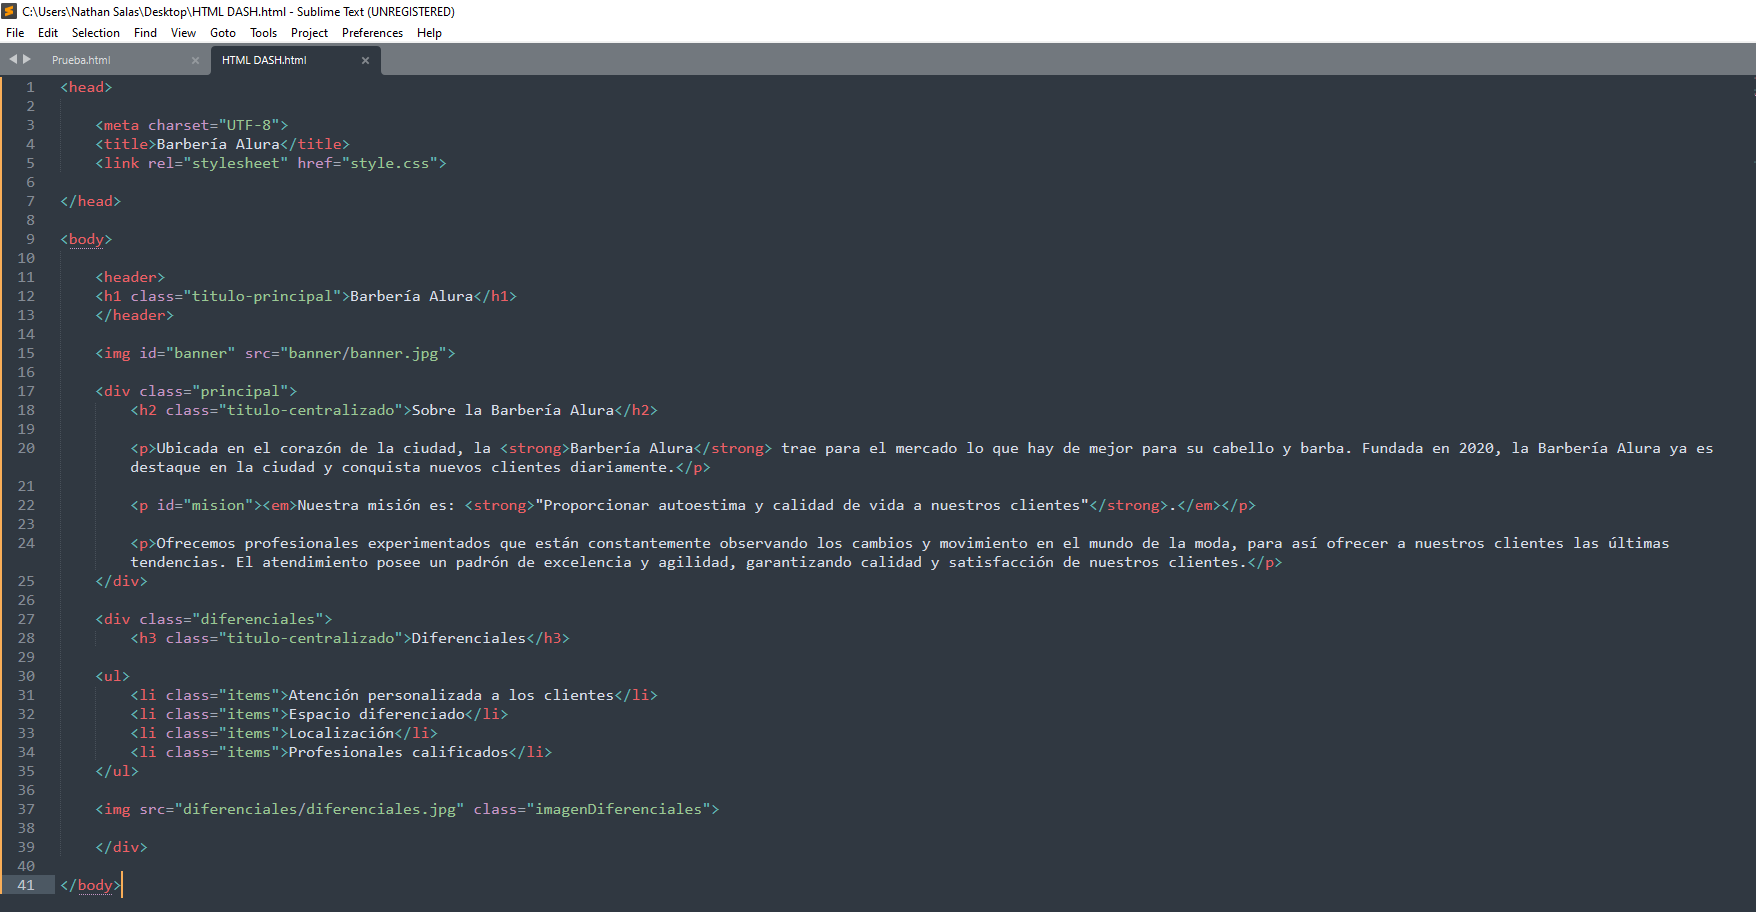
Task: Click the closing body tag on line 41
Action: click(x=90, y=885)
